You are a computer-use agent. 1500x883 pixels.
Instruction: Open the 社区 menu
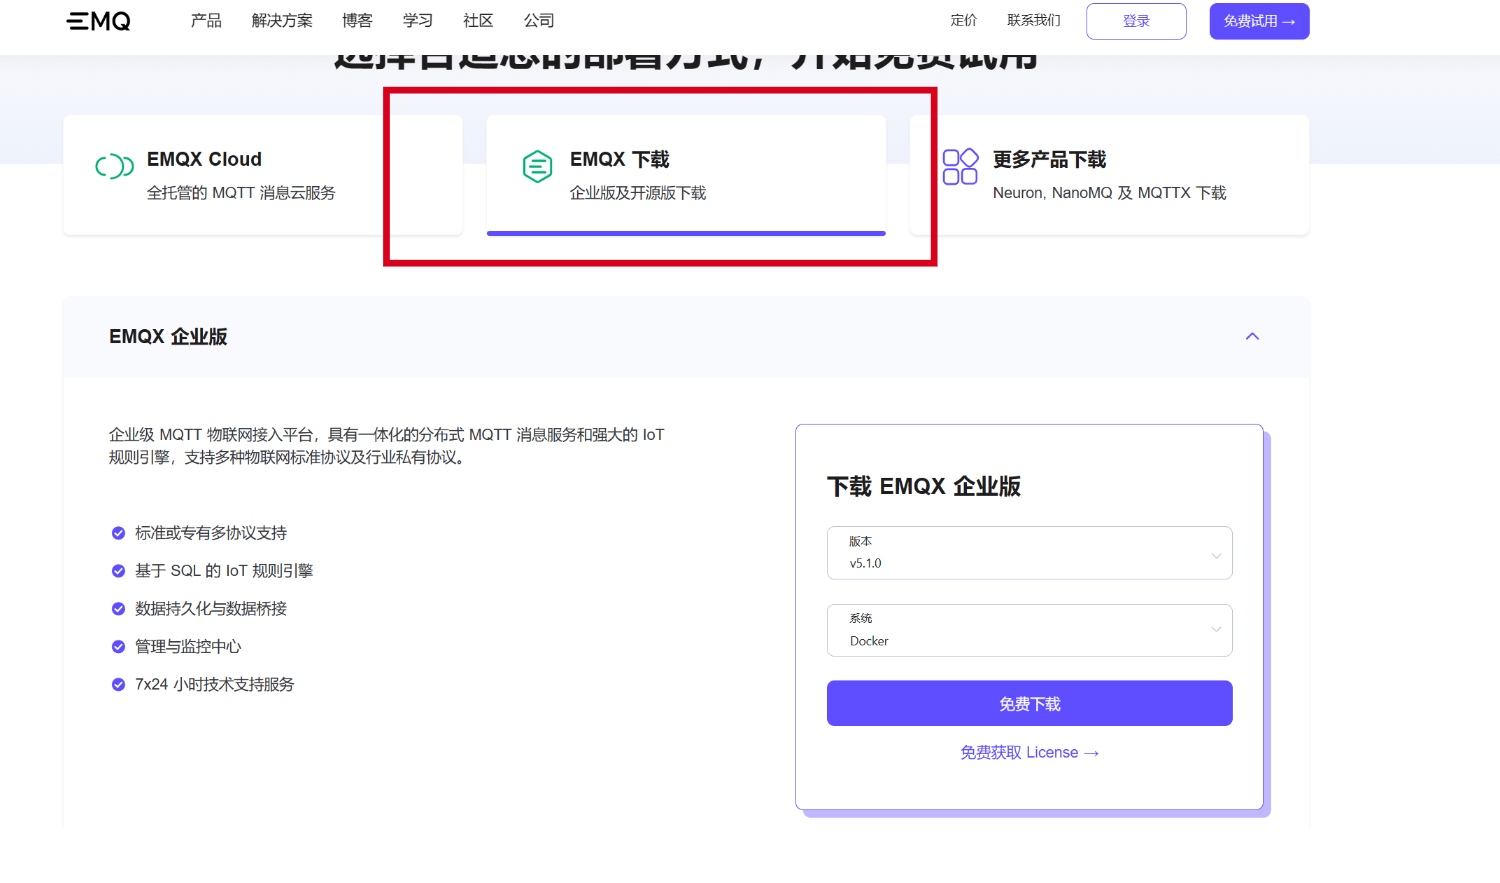pos(478,20)
